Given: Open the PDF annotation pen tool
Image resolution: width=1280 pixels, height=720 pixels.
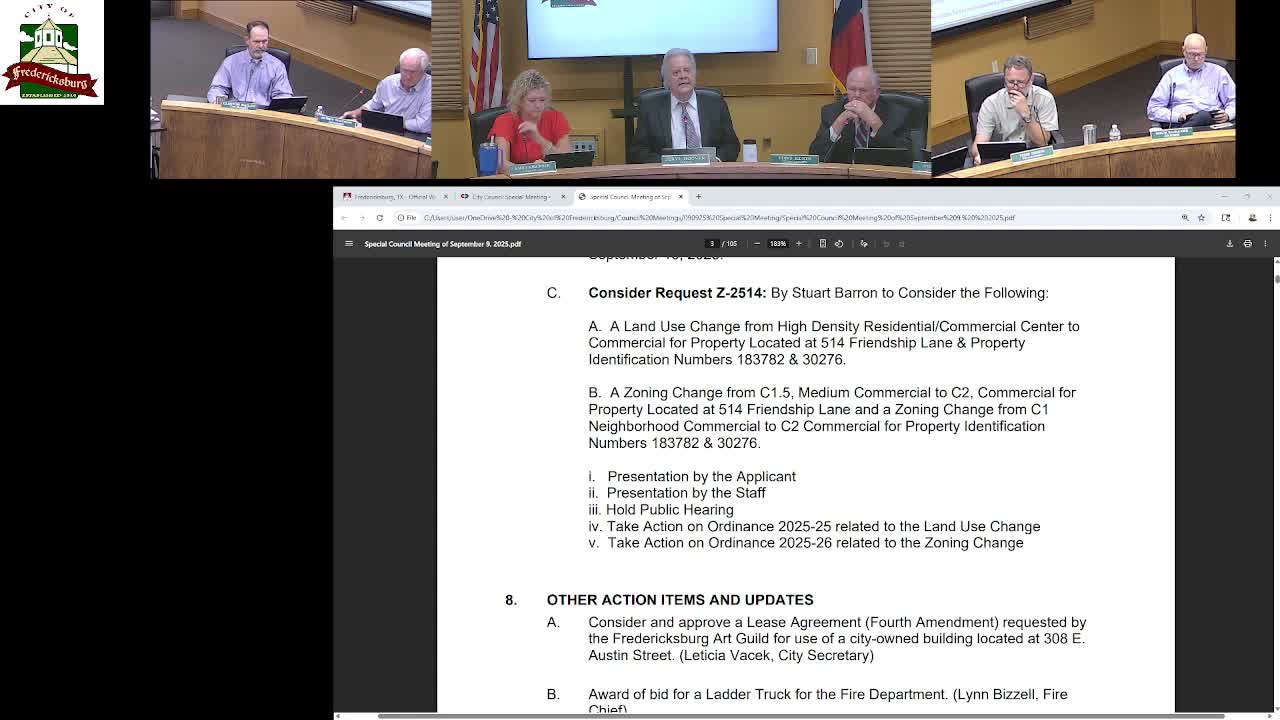Looking at the screenshot, I should [864, 243].
